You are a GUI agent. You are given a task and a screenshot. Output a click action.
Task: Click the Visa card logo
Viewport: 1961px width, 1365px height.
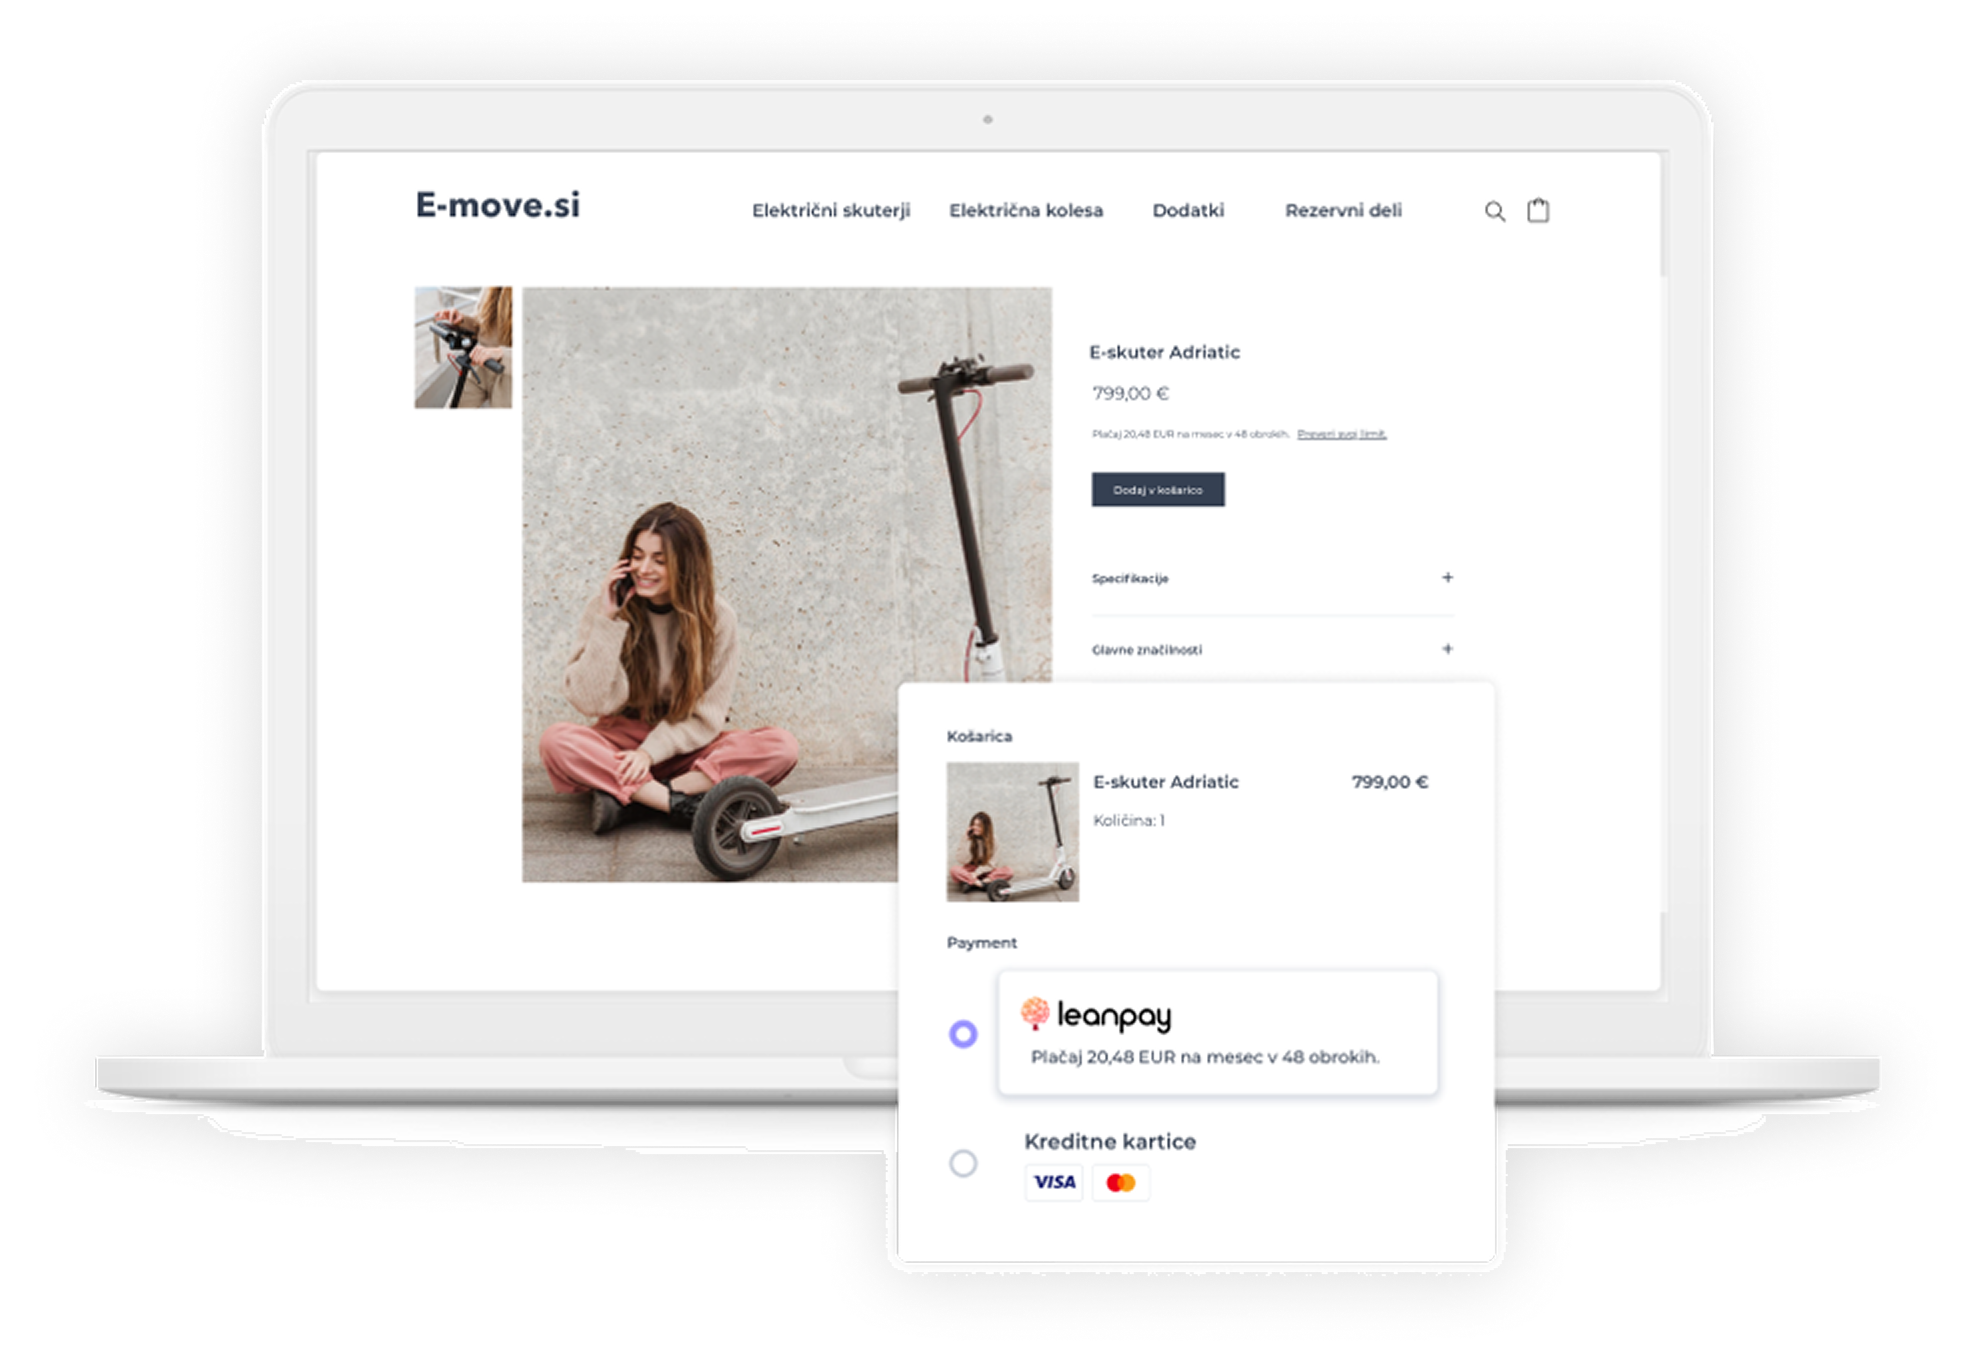pos(1054,1182)
